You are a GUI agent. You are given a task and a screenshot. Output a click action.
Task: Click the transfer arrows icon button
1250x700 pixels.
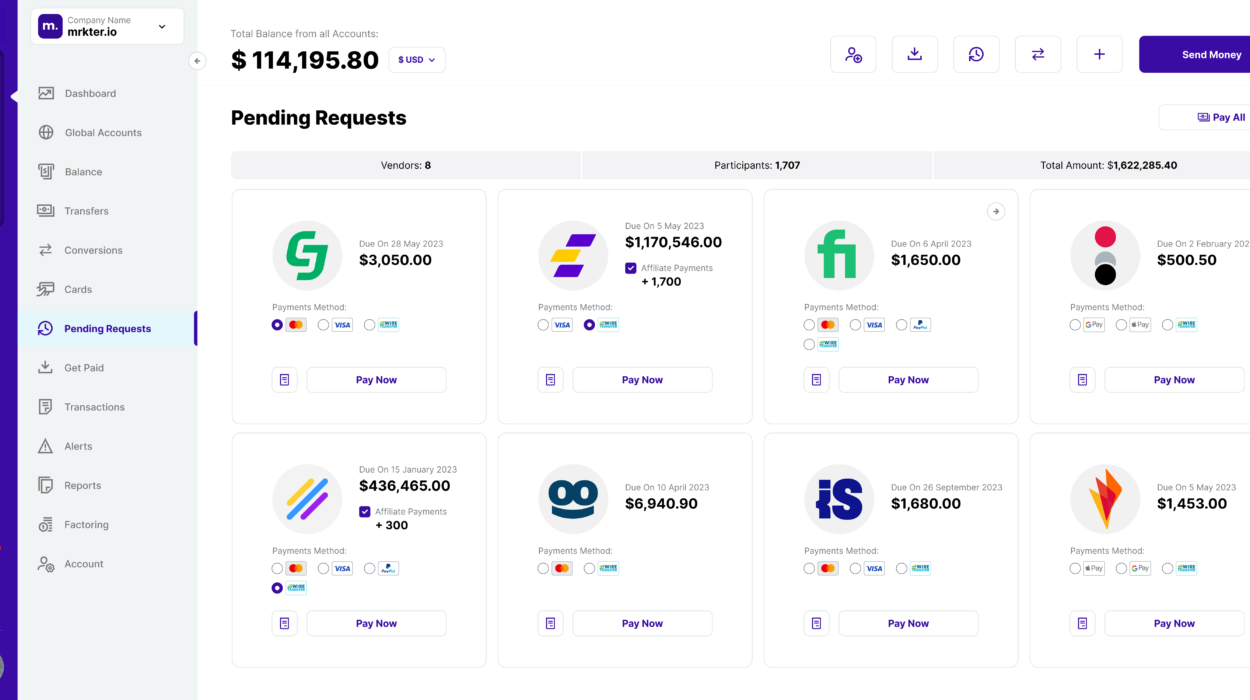pos(1038,55)
